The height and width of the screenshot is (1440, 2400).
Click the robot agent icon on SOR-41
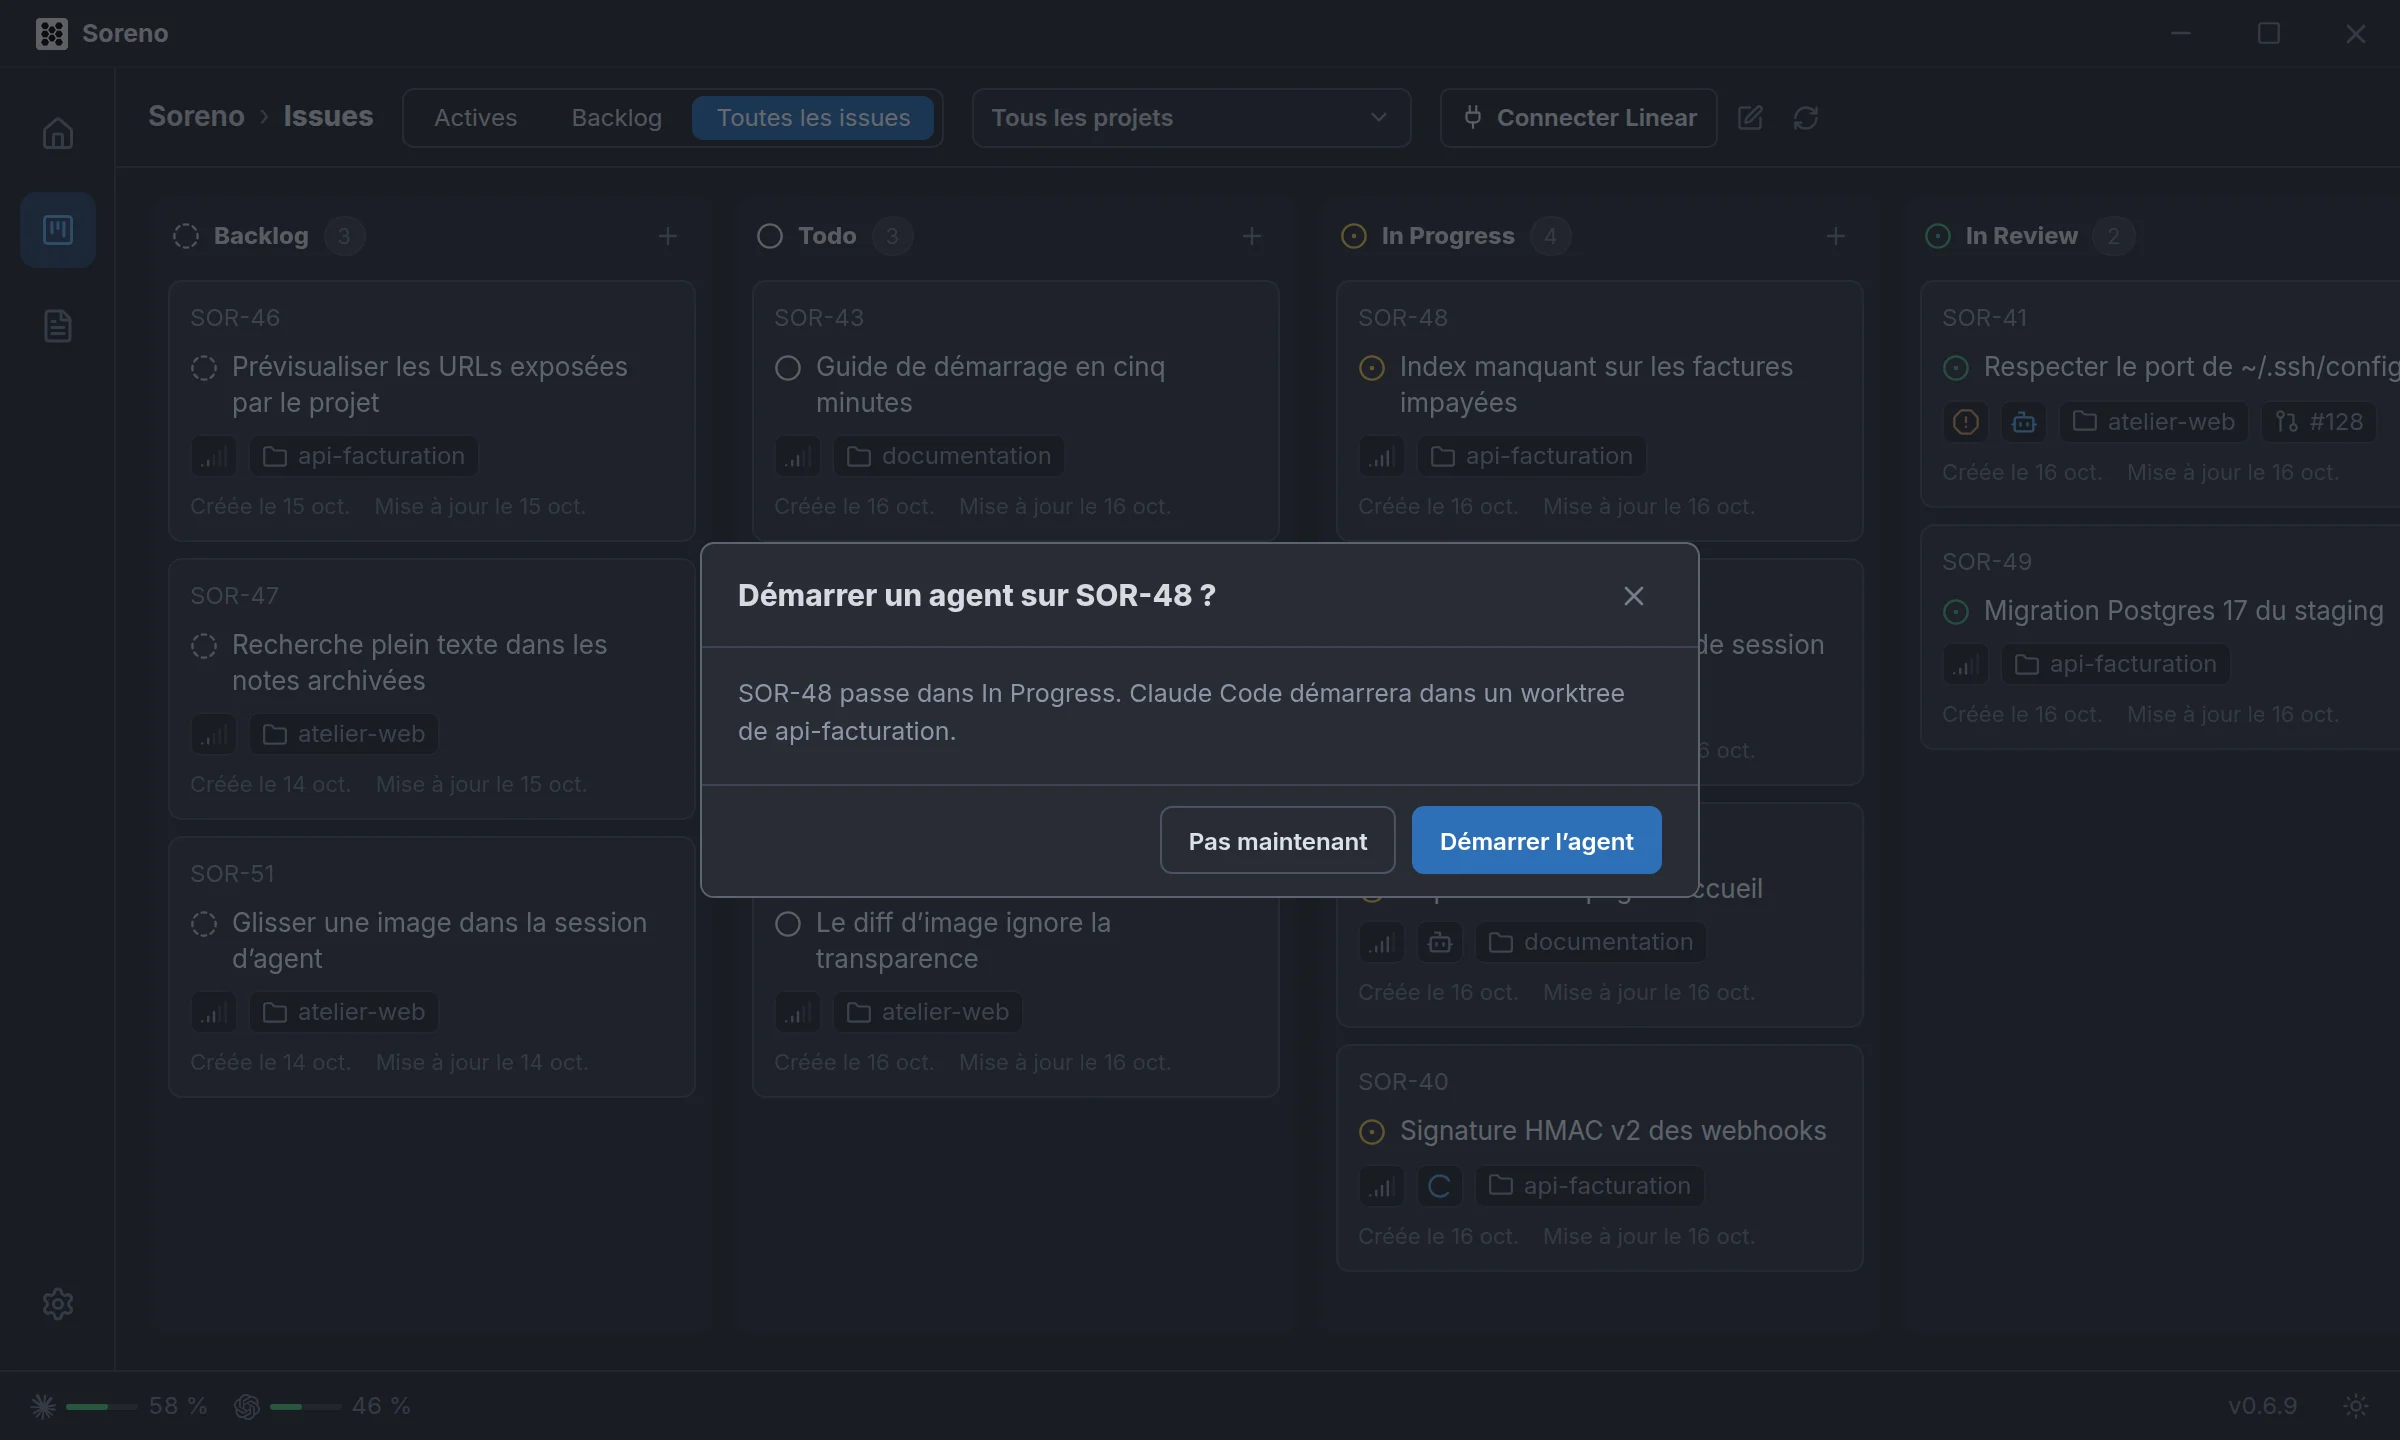coord(2024,422)
